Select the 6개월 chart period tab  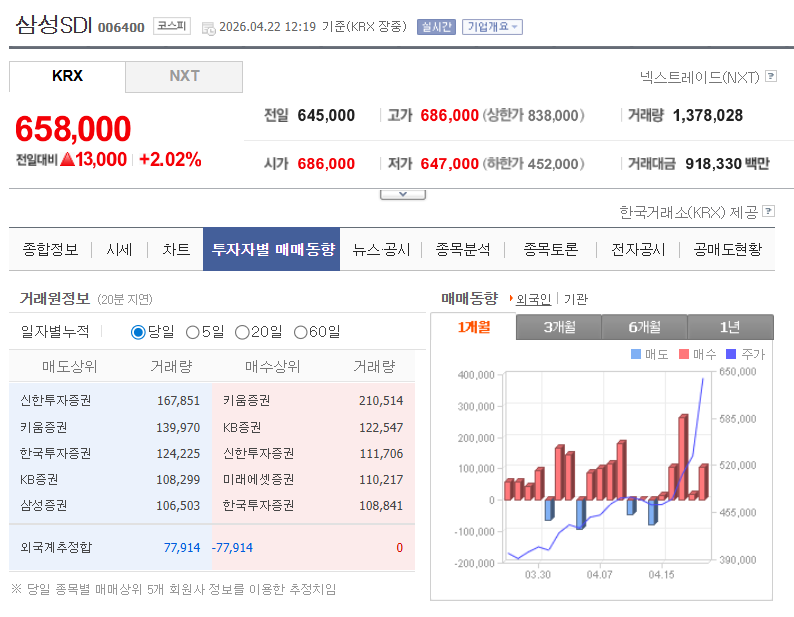[645, 327]
